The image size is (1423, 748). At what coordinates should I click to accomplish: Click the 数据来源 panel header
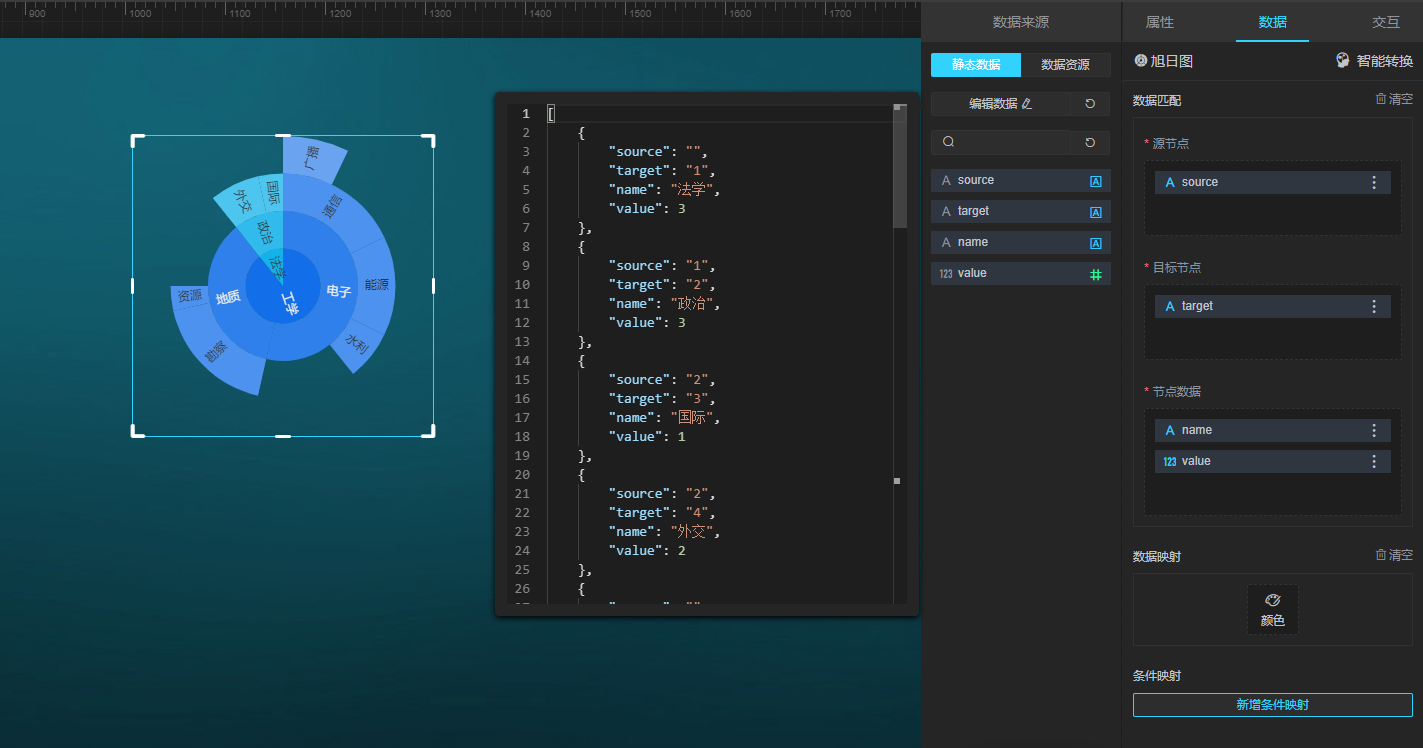click(x=1021, y=22)
